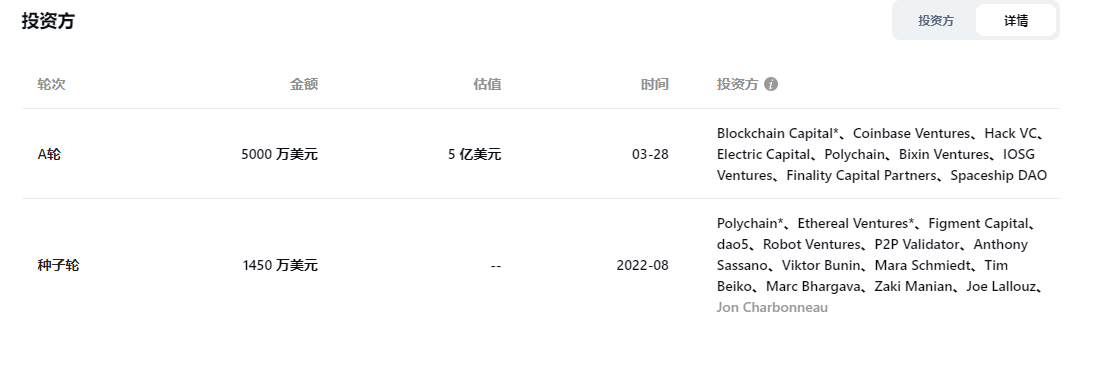Screen dimensions: 1101x369
Task: Open Ethereal Ventures investor link
Action: coord(856,224)
